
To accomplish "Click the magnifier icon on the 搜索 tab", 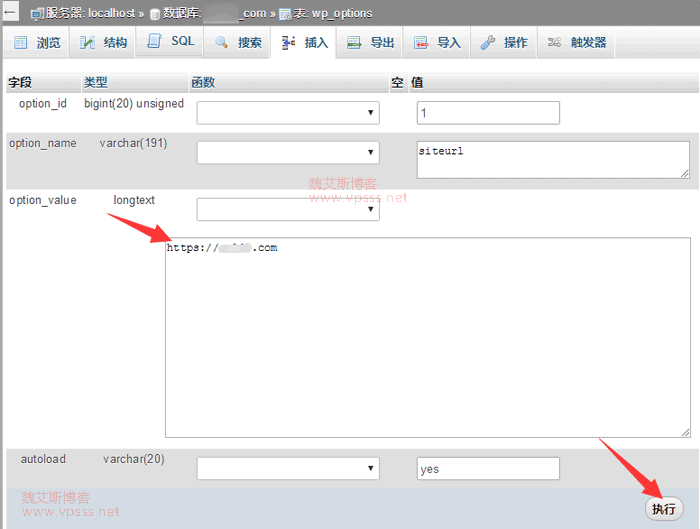I will tap(222, 43).
